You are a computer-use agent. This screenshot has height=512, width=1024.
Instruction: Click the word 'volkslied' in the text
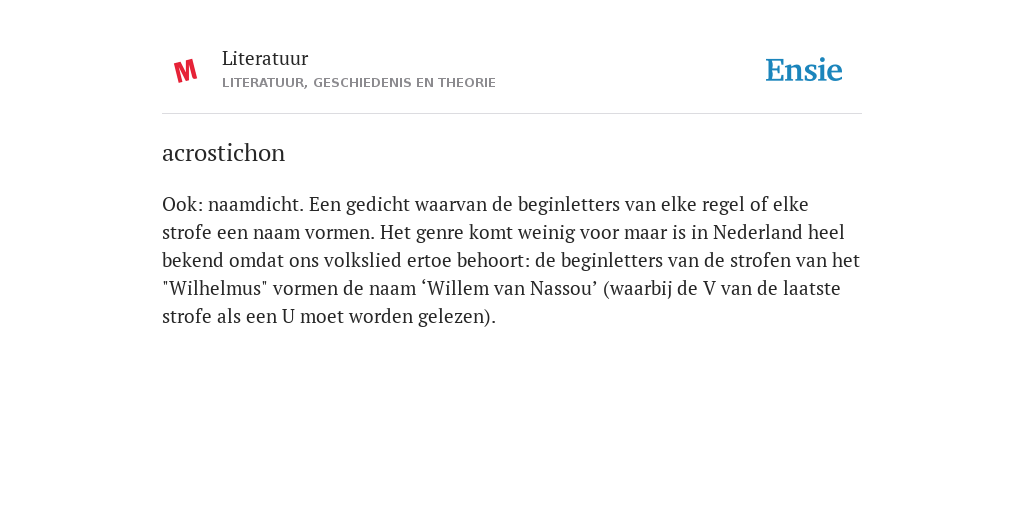coord(364,261)
